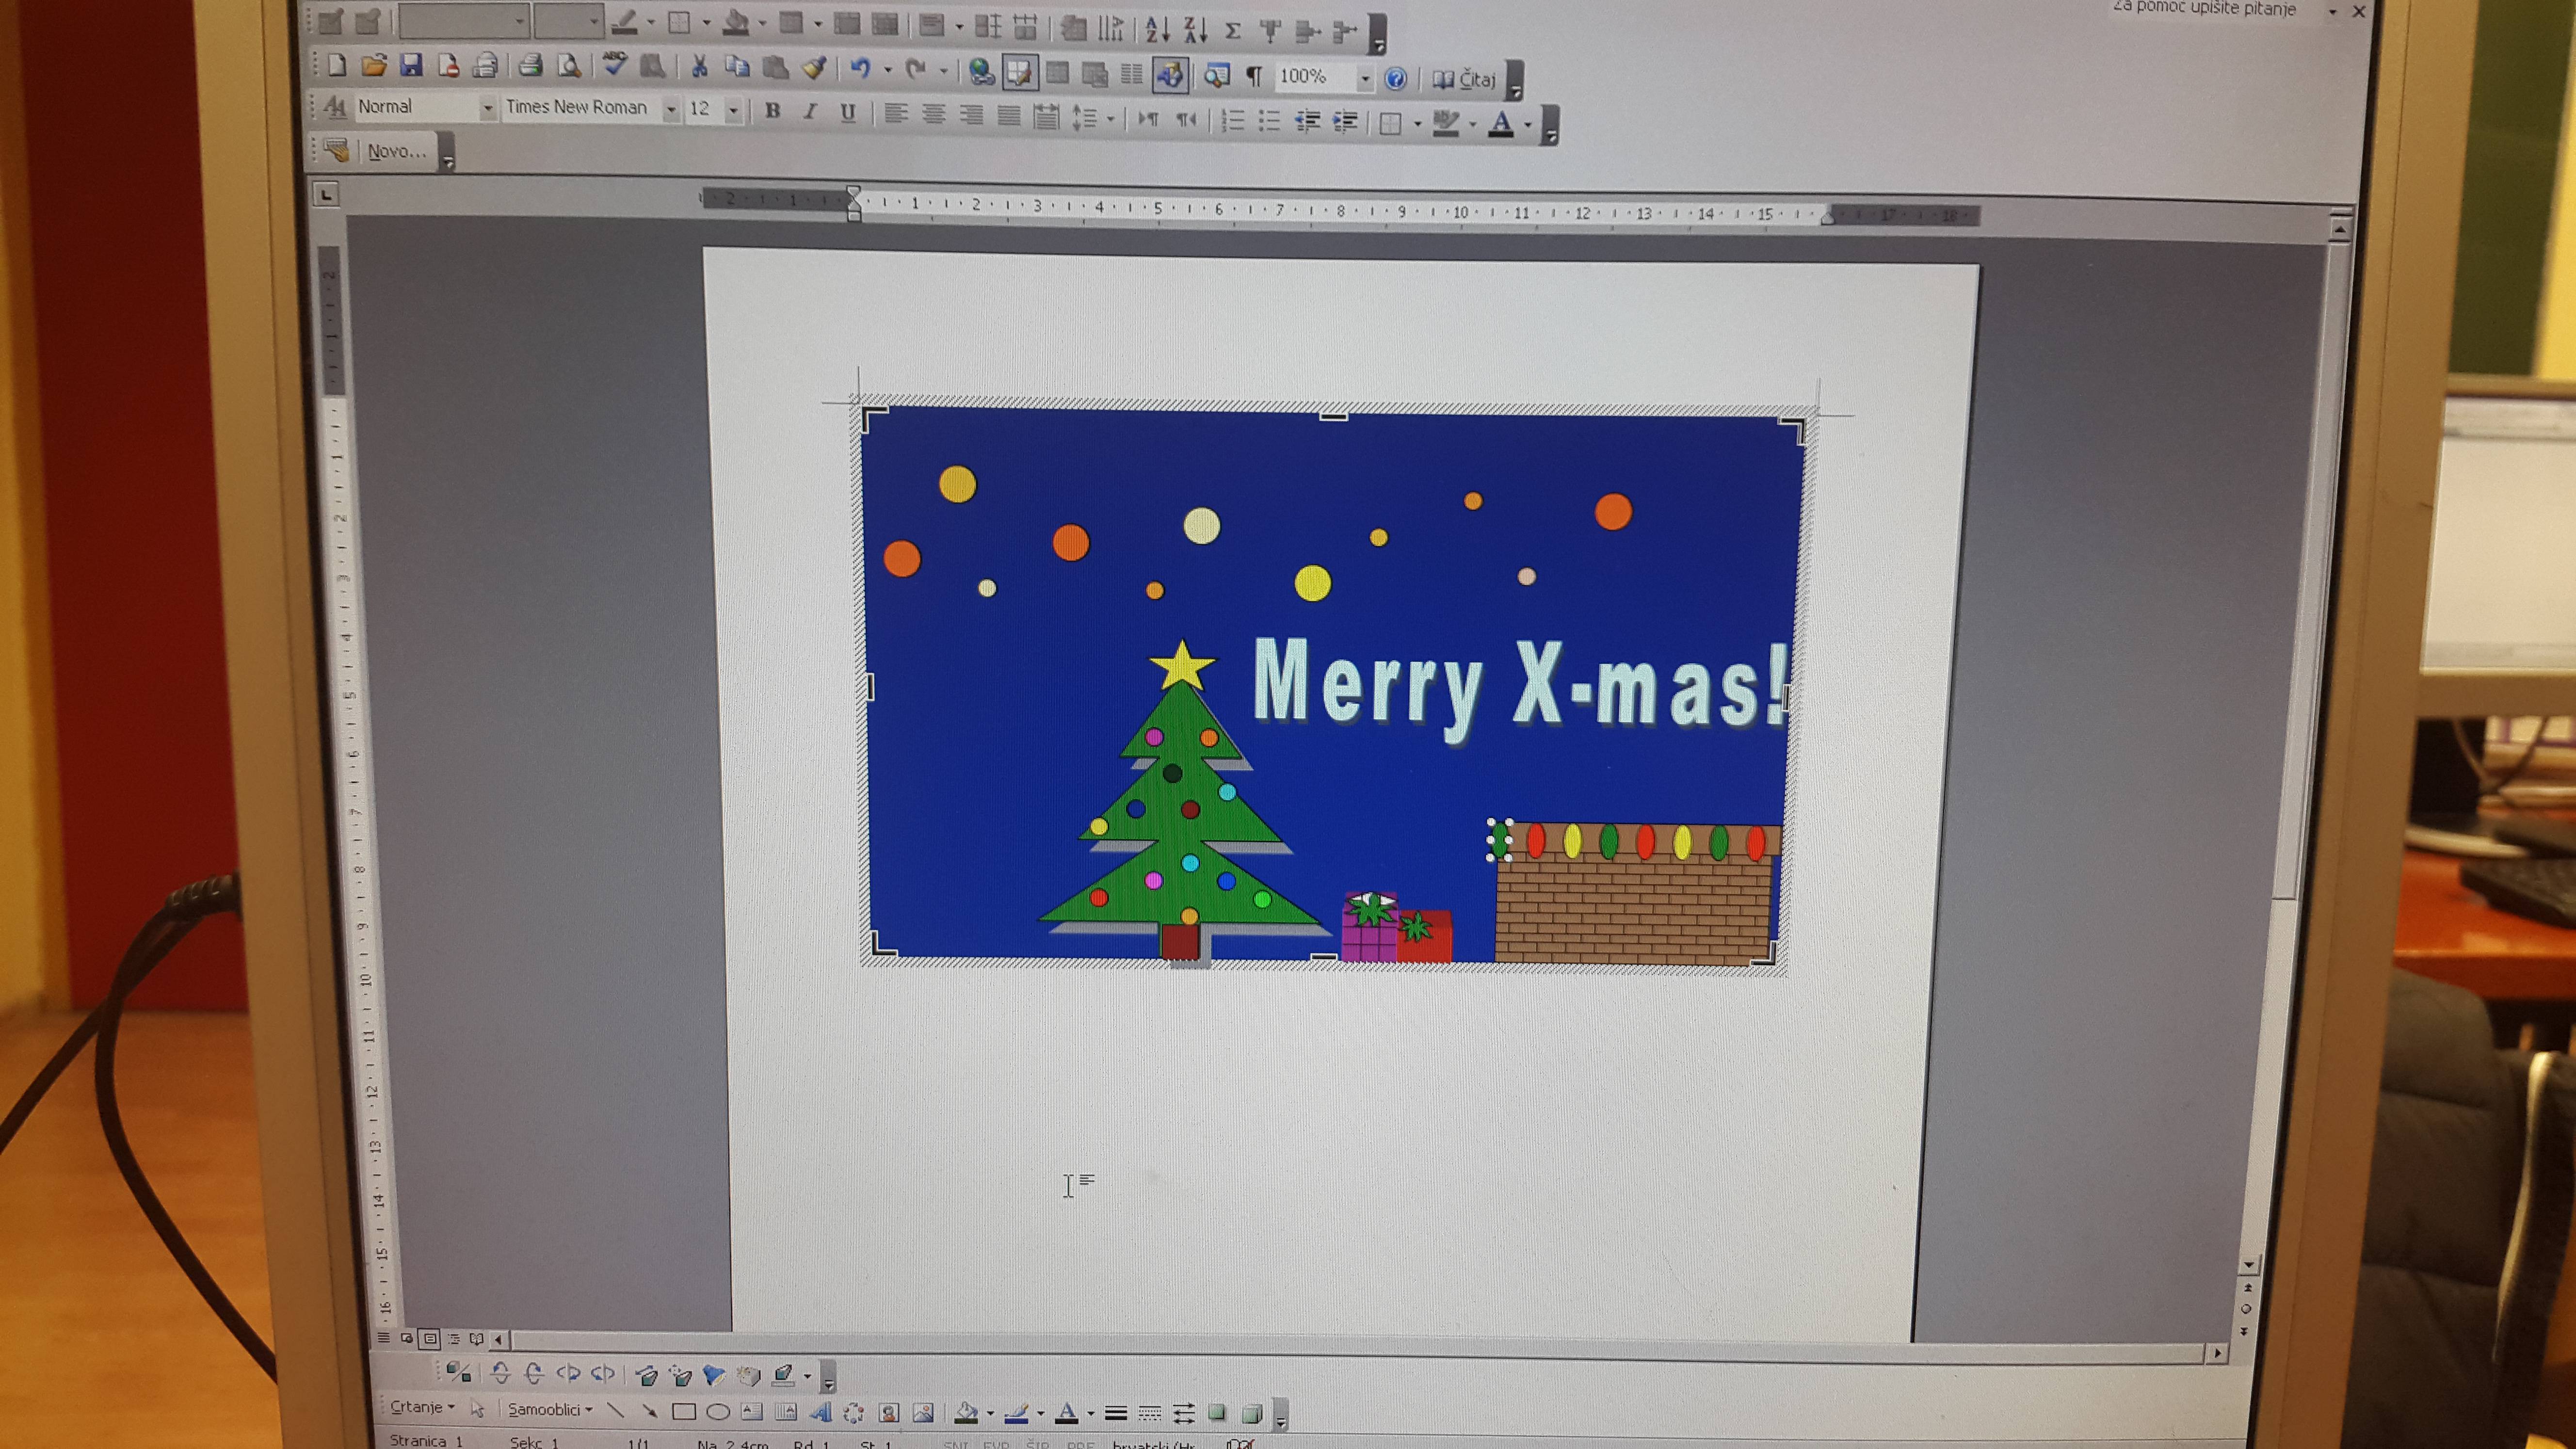Insert clip art from Drawing toolbar
Screen dimensions: 2576x1449
point(888,1413)
